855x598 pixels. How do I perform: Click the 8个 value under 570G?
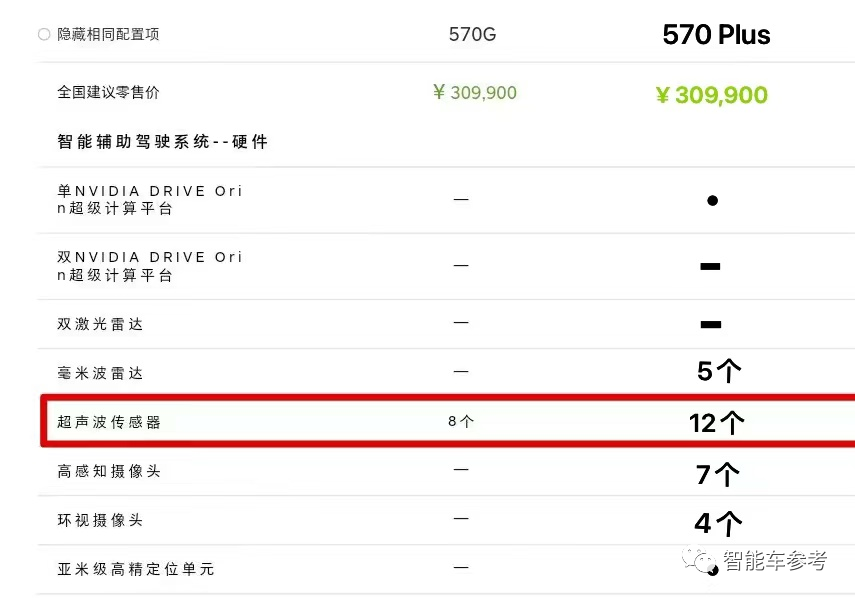tap(461, 422)
